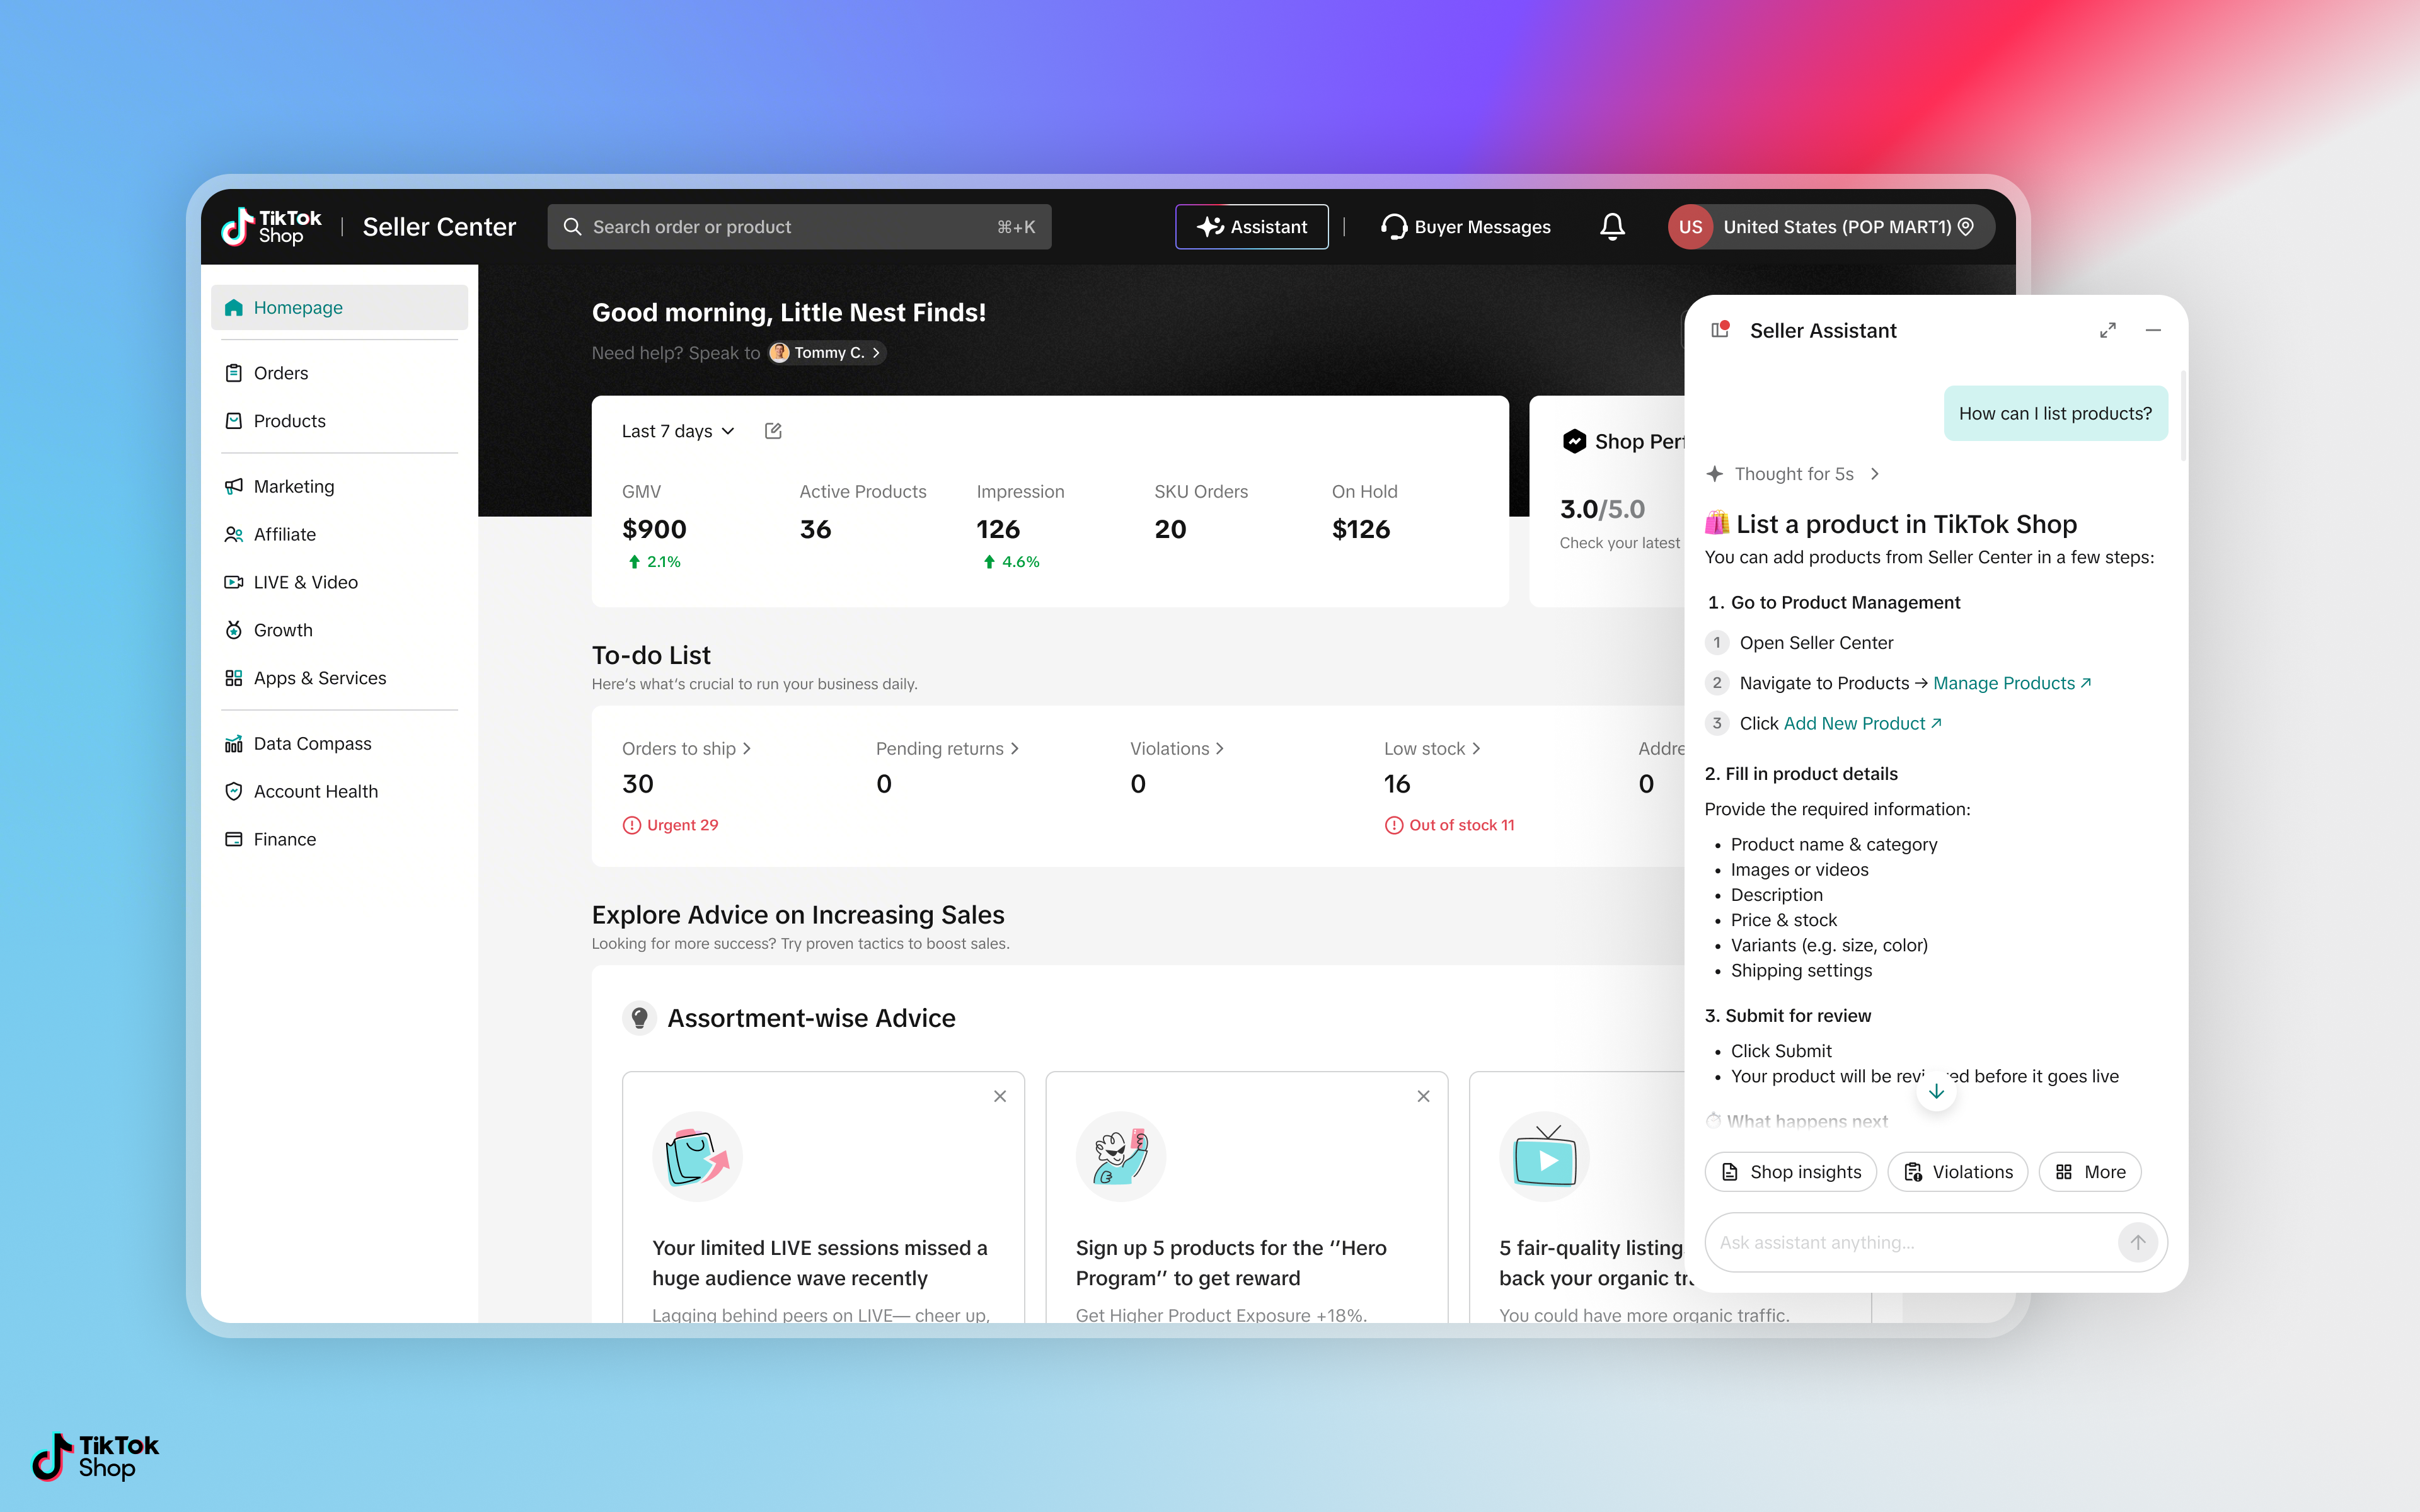
Task: Click the 3.0/5.0 shop performance score
Action: [x=1602, y=509]
